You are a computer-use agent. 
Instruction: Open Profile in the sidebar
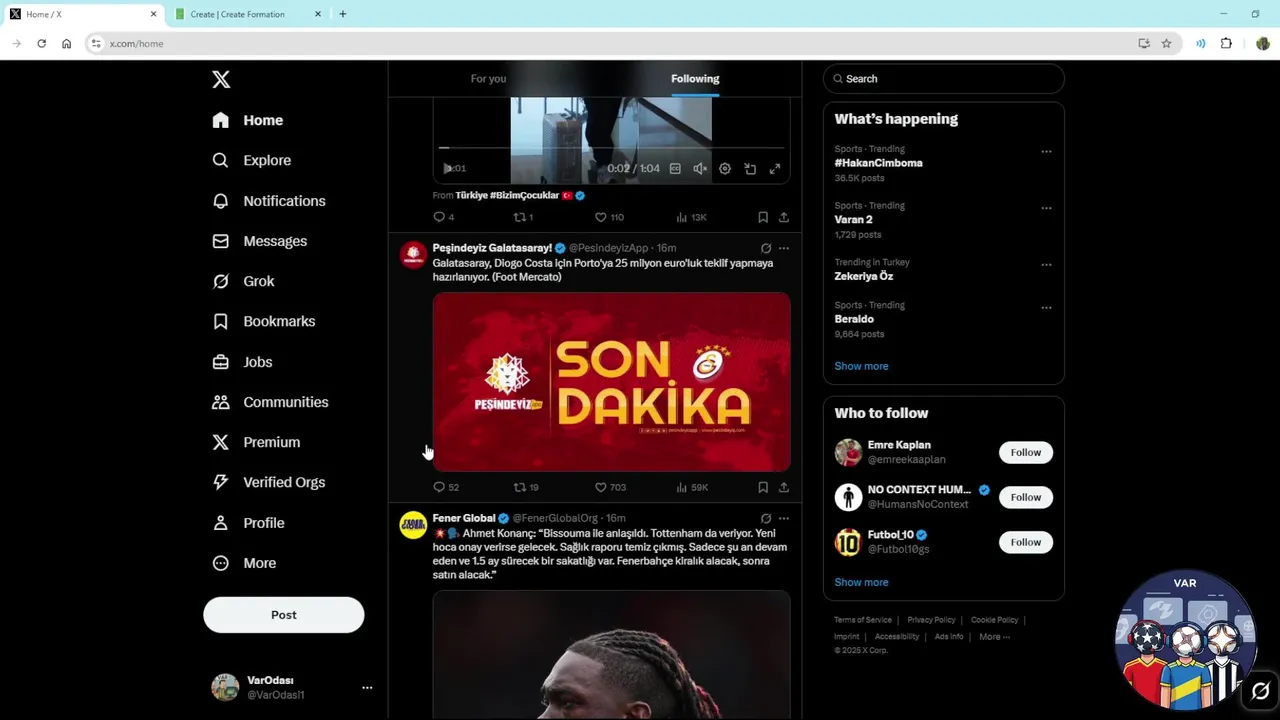pyautogui.click(x=249, y=523)
